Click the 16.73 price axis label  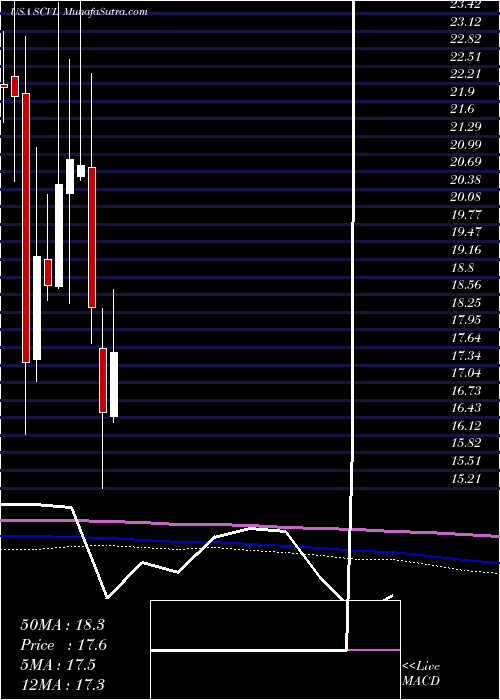[466, 392]
